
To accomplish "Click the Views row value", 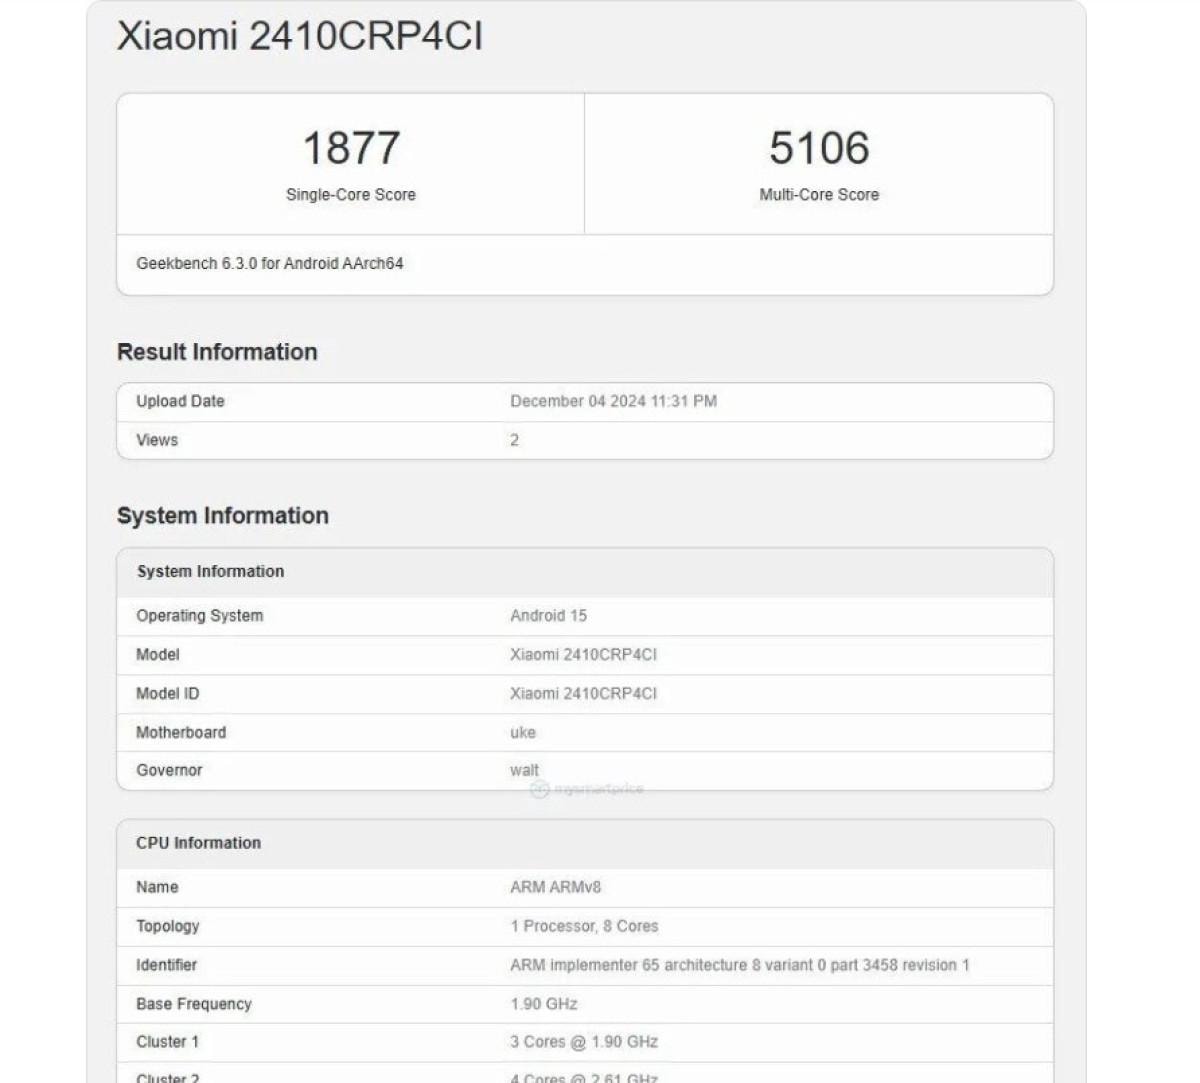I will click(514, 440).
